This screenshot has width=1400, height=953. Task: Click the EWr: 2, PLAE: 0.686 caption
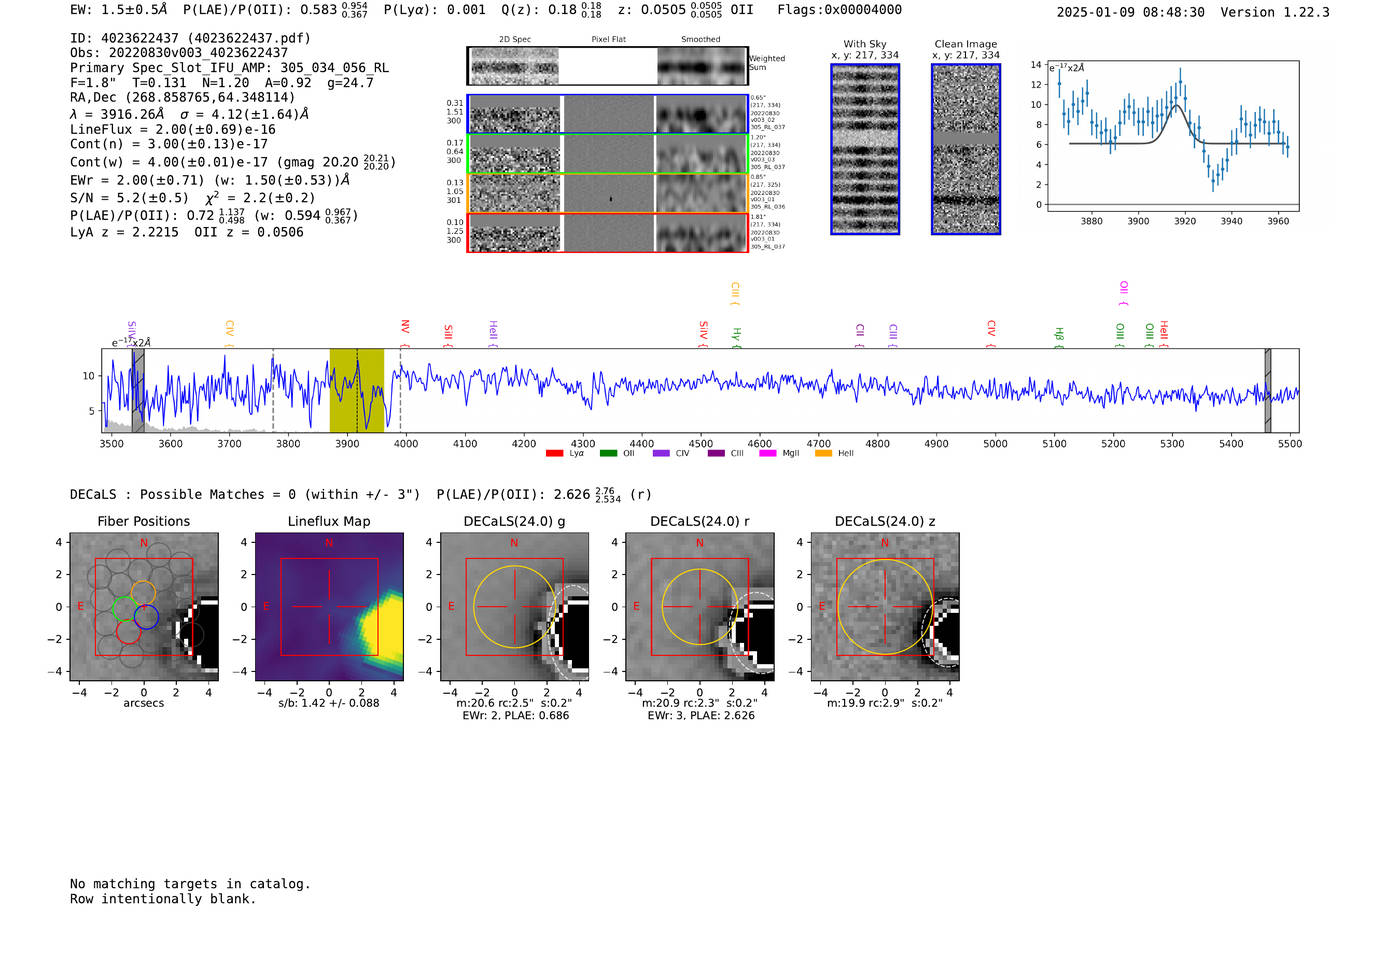515,715
